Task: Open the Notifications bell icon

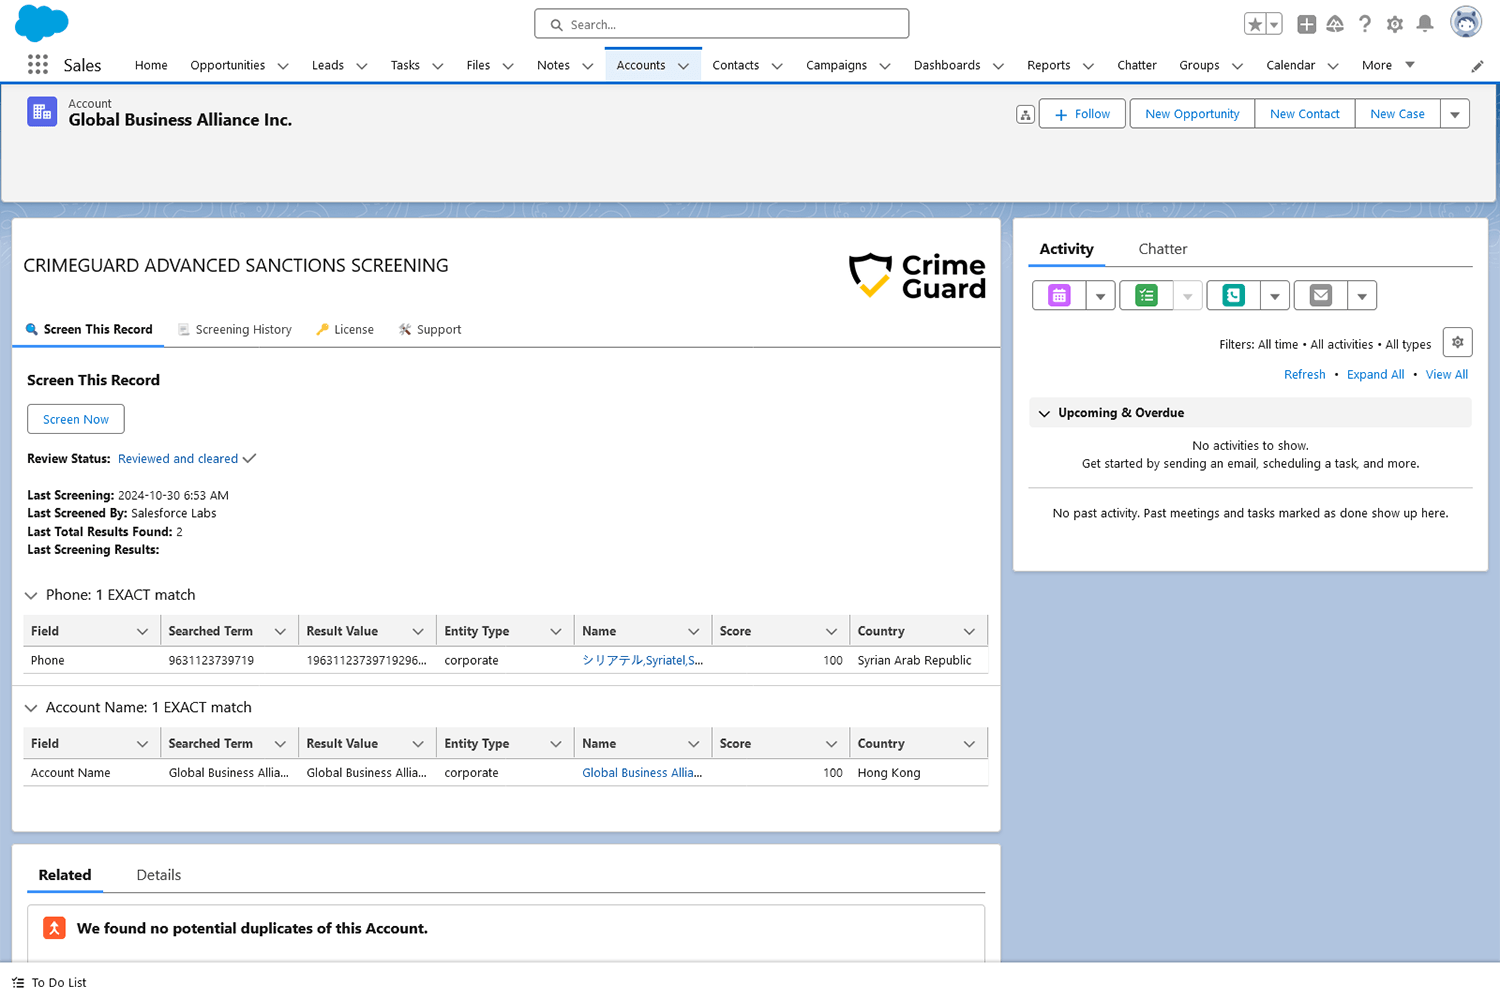Action: [1425, 24]
